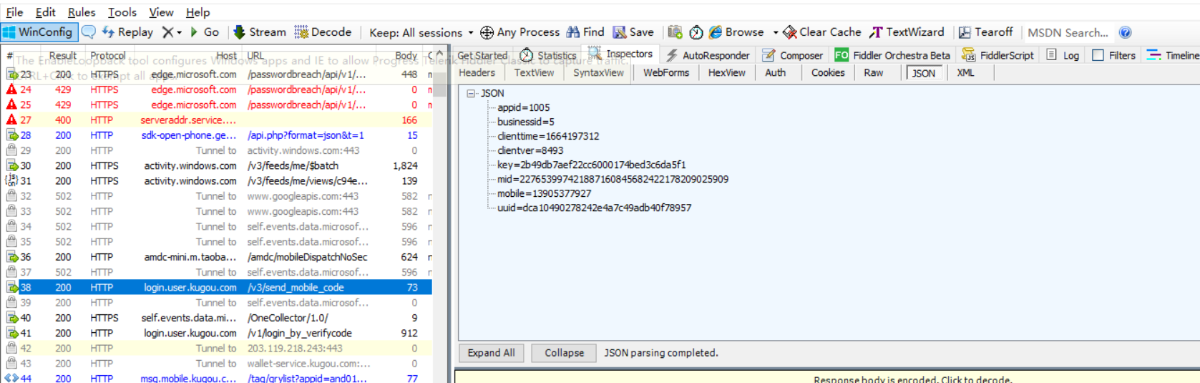Click the blue help question mark icon
Screen dimensions: 1200x383
[1125, 32]
